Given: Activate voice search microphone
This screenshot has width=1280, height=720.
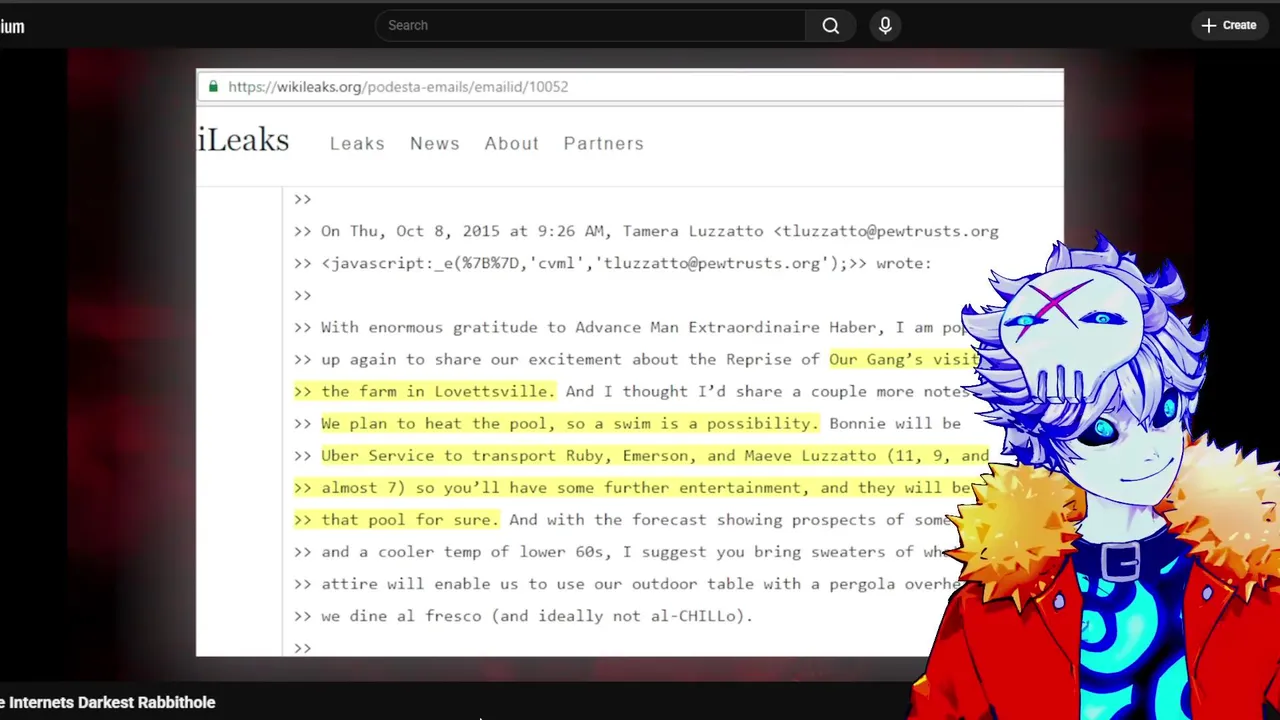Looking at the screenshot, I should (885, 26).
